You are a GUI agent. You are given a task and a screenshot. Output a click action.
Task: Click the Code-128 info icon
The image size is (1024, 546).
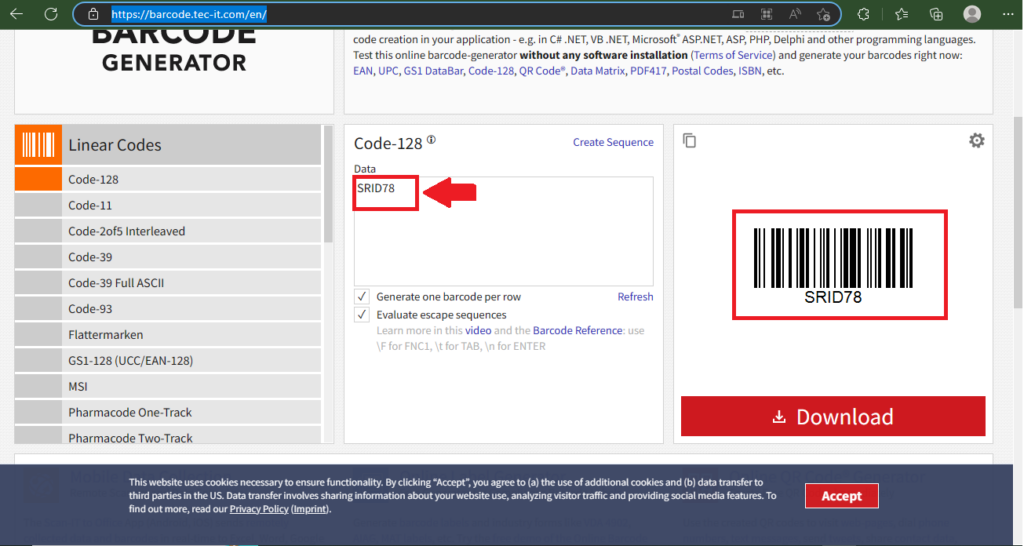coord(431,140)
